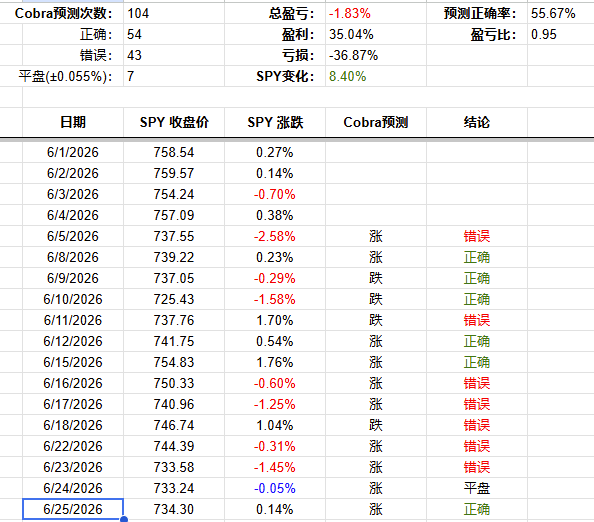Select the blue -0.05% change cell
This screenshot has width=594, height=522.
[275, 488]
